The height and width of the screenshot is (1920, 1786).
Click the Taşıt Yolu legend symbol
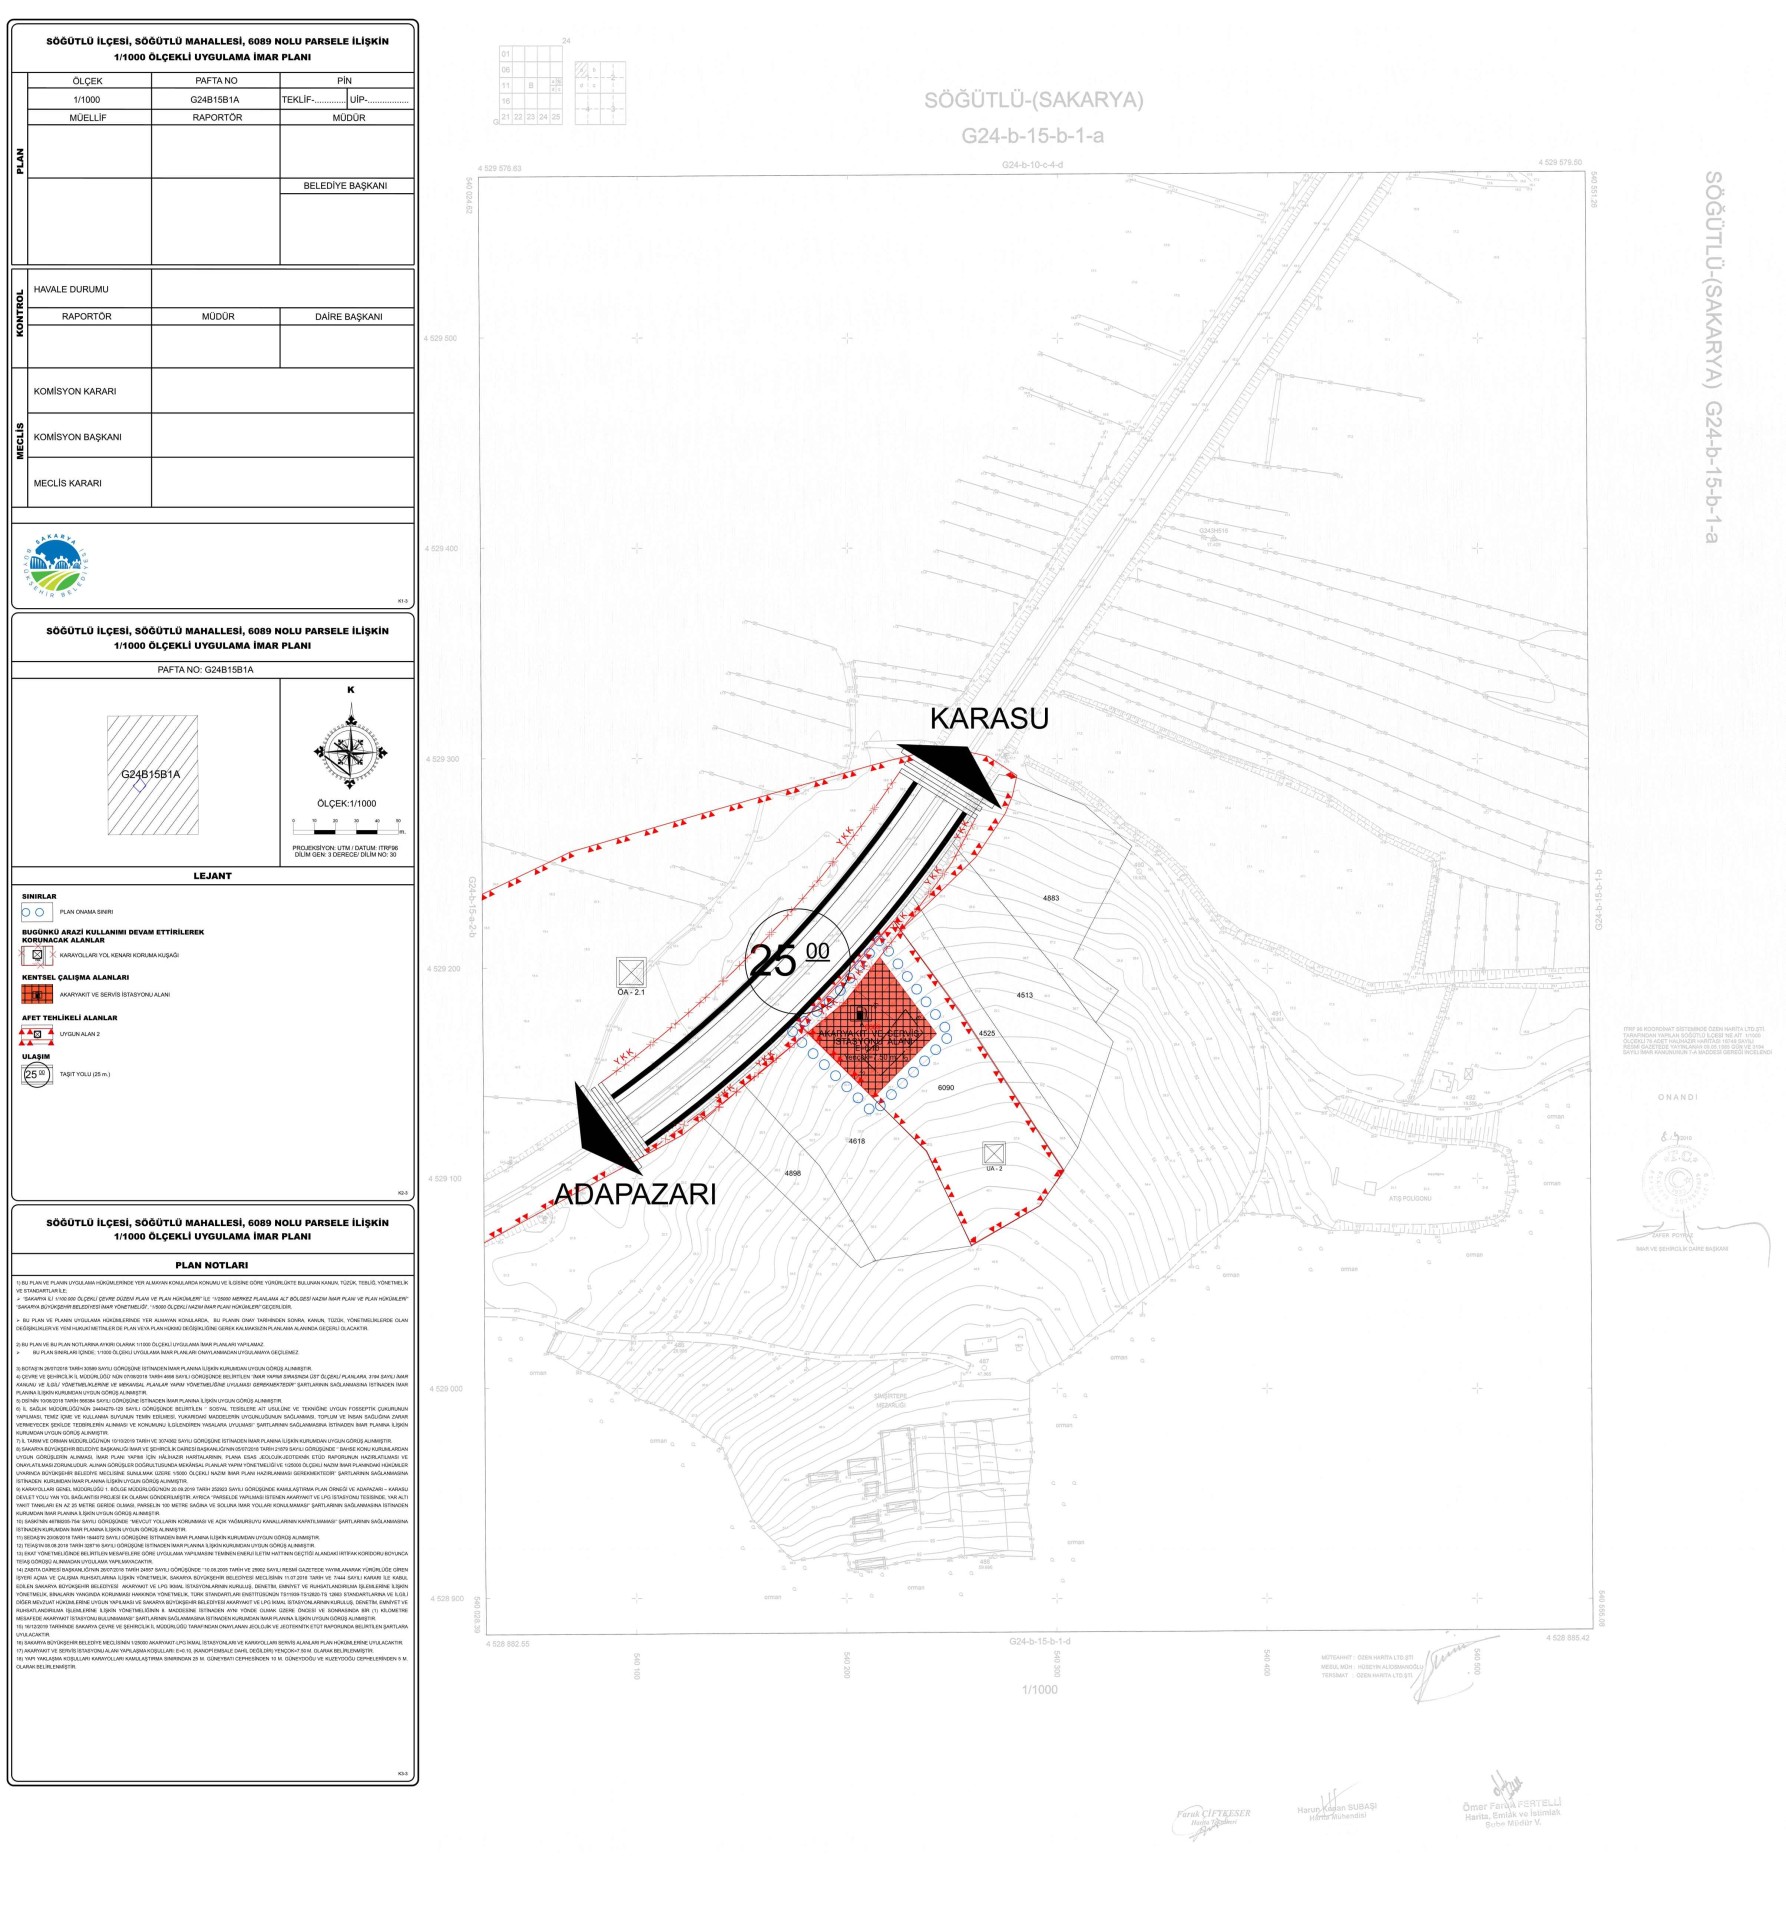point(36,1074)
